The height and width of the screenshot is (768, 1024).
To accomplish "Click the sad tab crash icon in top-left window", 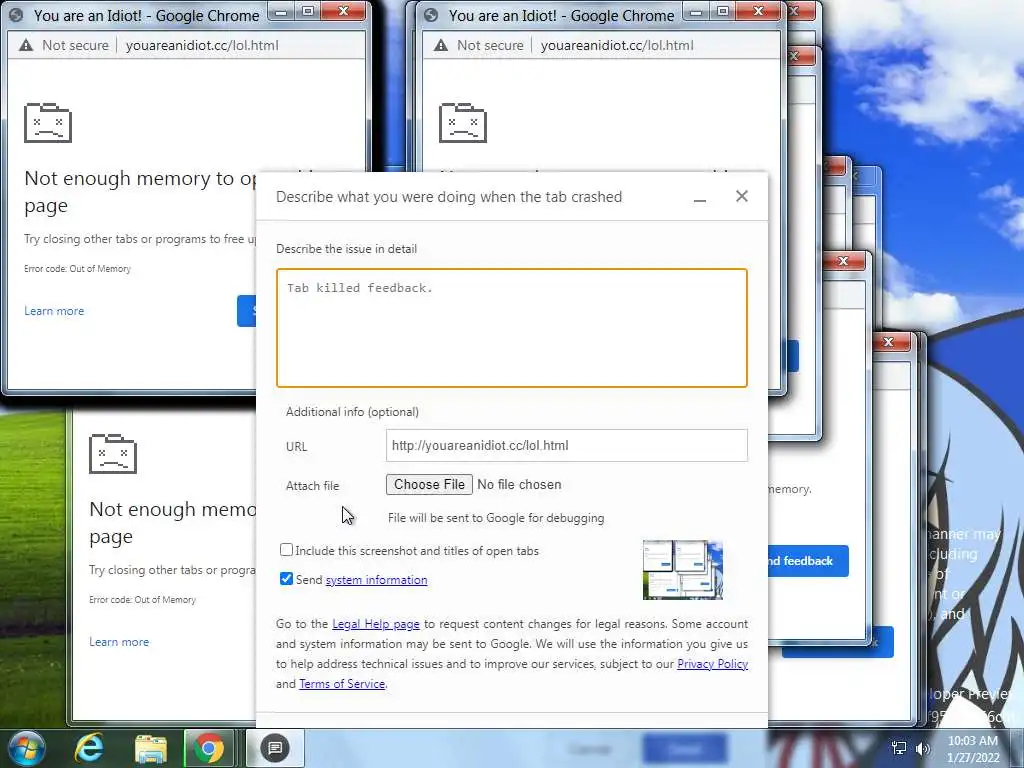I will coord(48,122).
